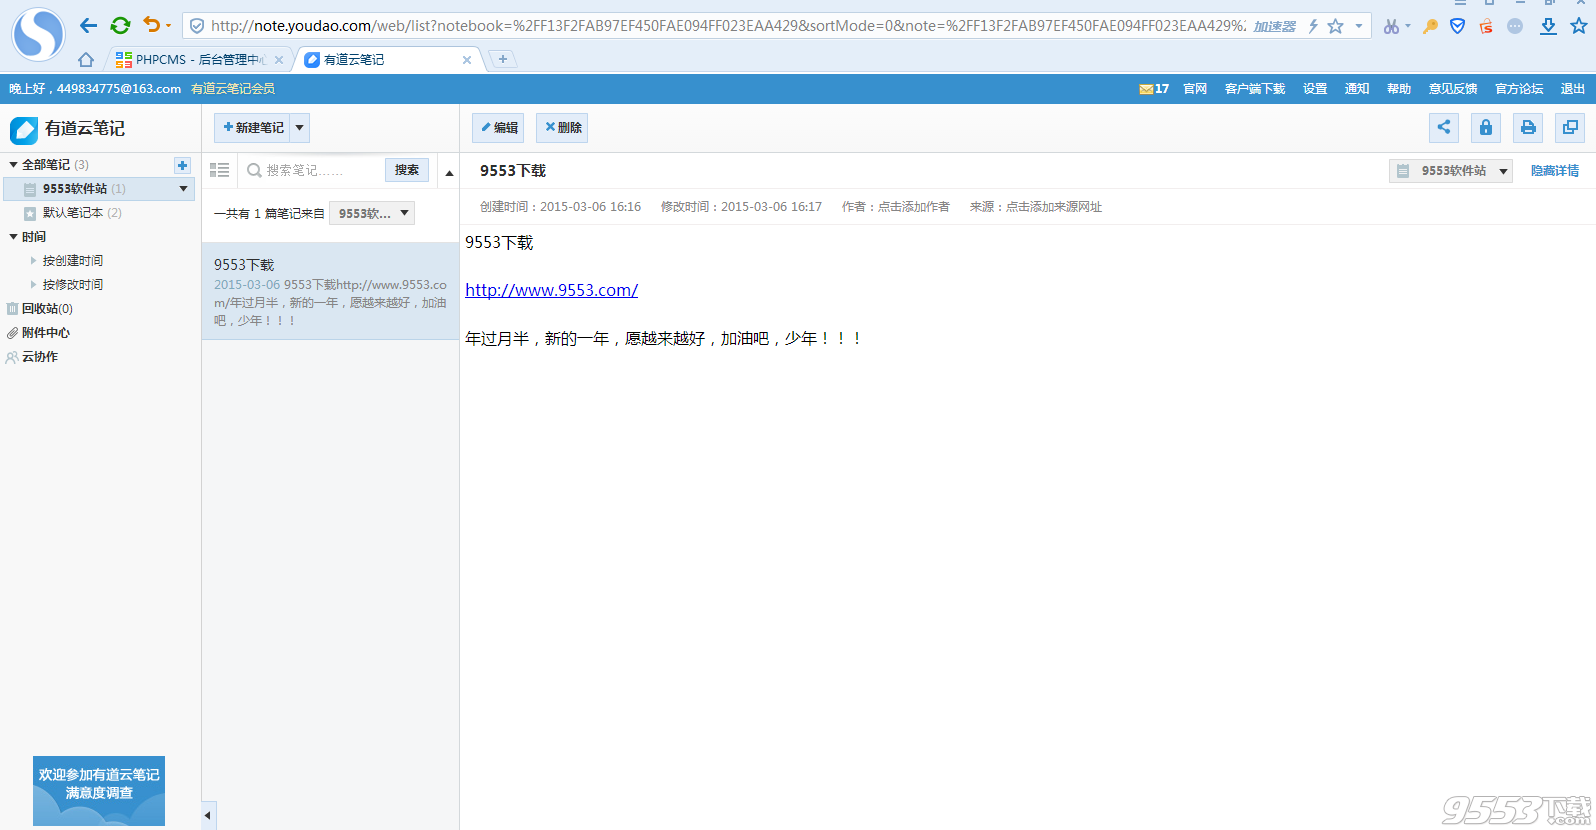The width and height of the screenshot is (1596, 830).
Task: Open browser home page icon
Action: (x=86, y=60)
